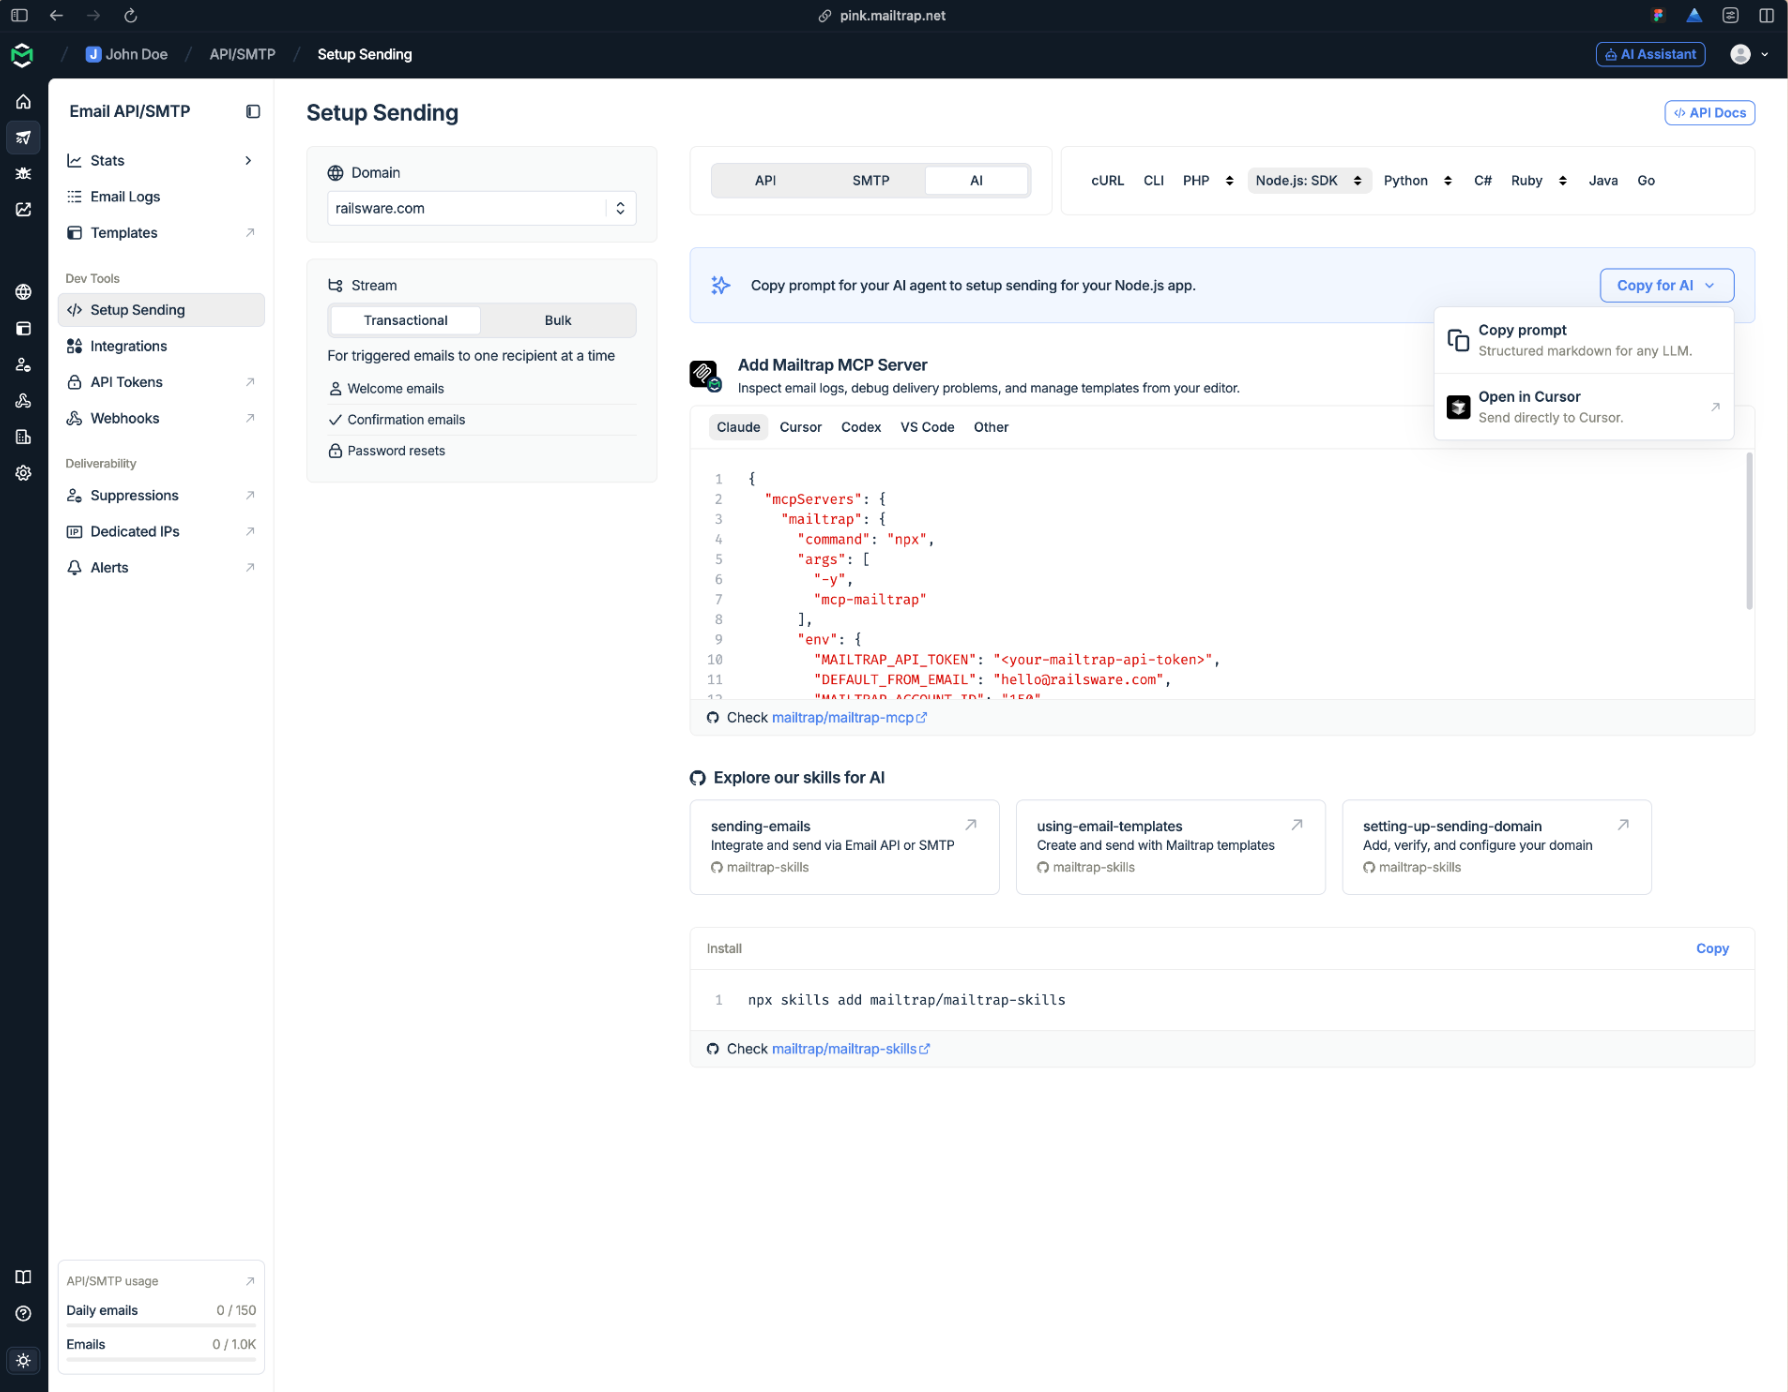Switch to the Other MCP tab

991,427
